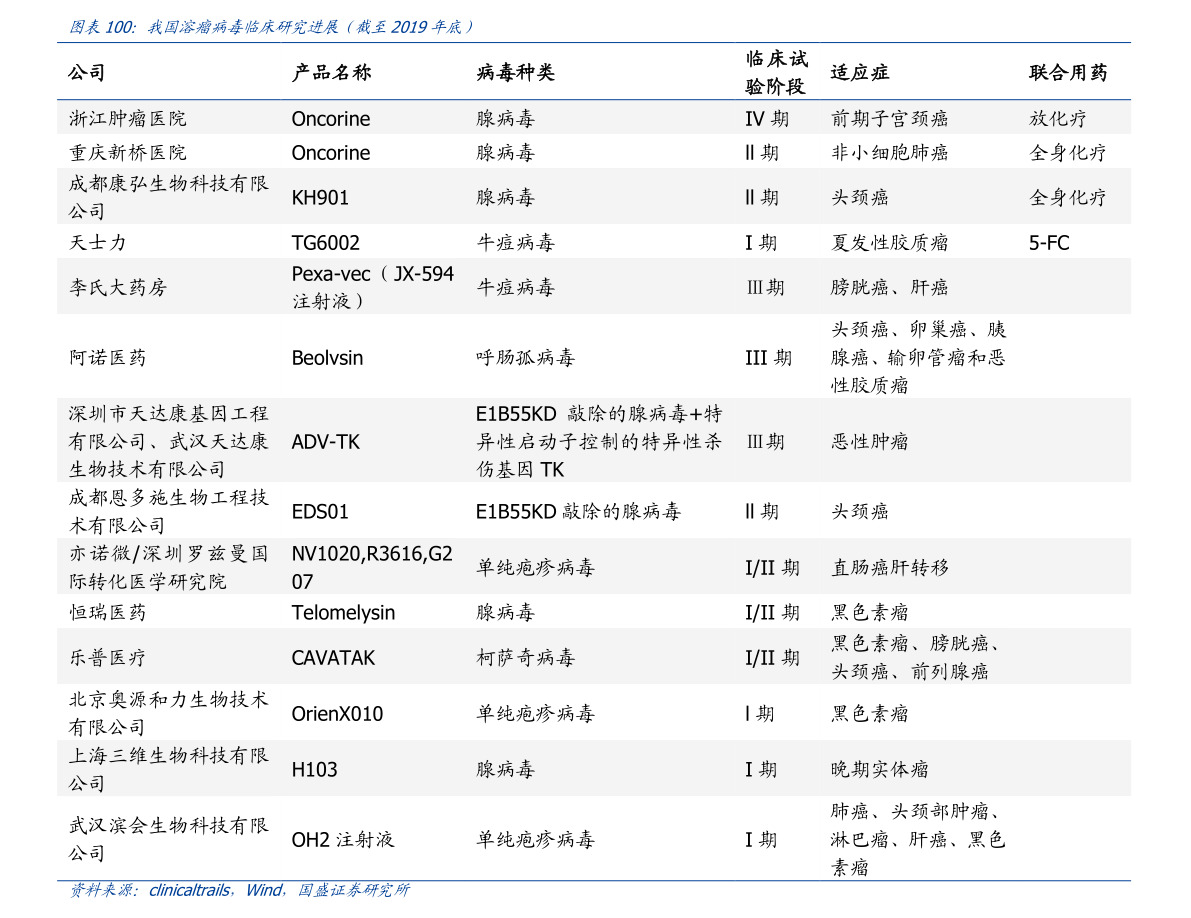Click the cell '成都康弘生物科技有限公司'
Viewport: 1191px width, 918px height.
(x=169, y=197)
